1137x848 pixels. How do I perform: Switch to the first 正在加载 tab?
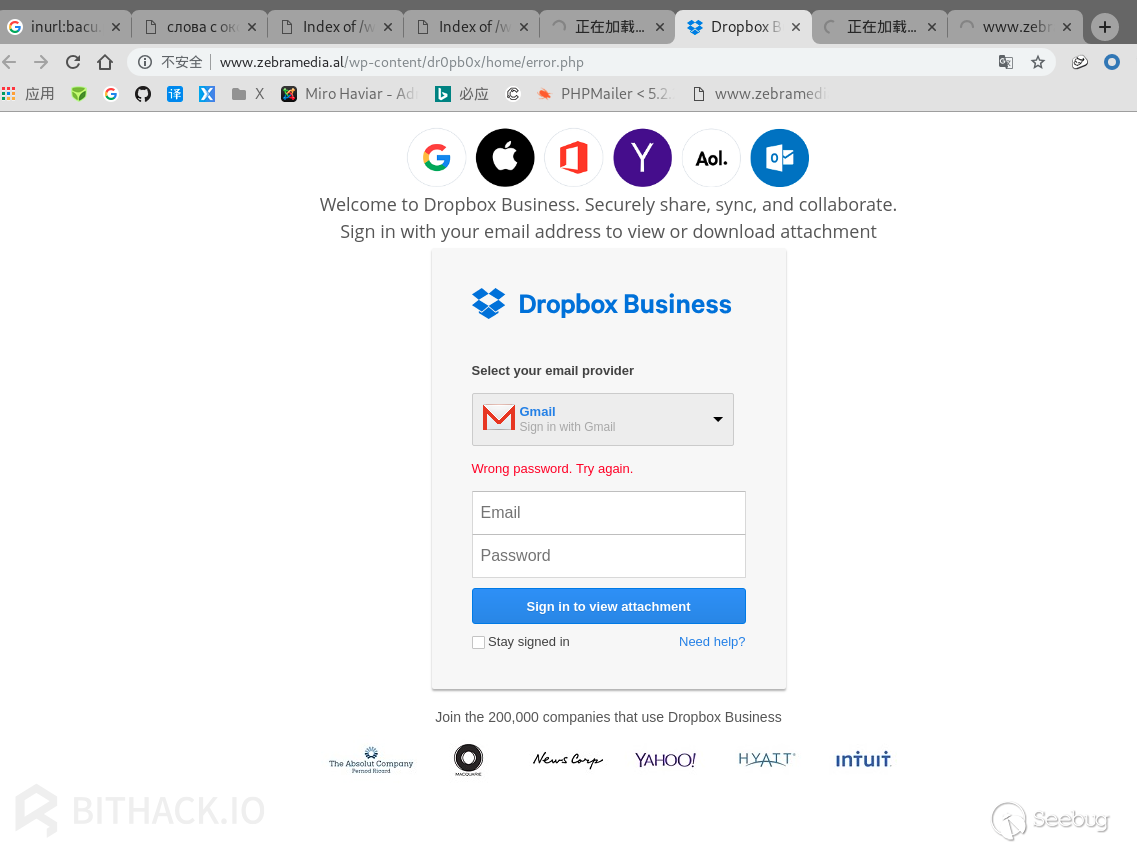click(x=609, y=28)
